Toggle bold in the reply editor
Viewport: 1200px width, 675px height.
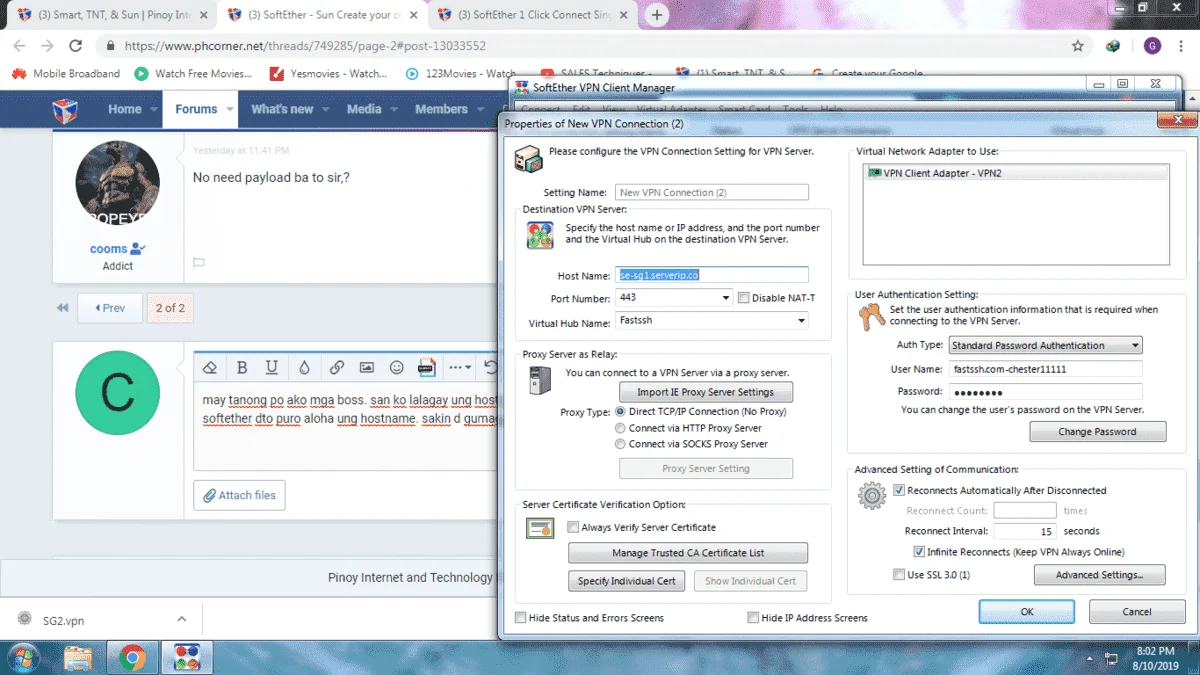(242, 368)
